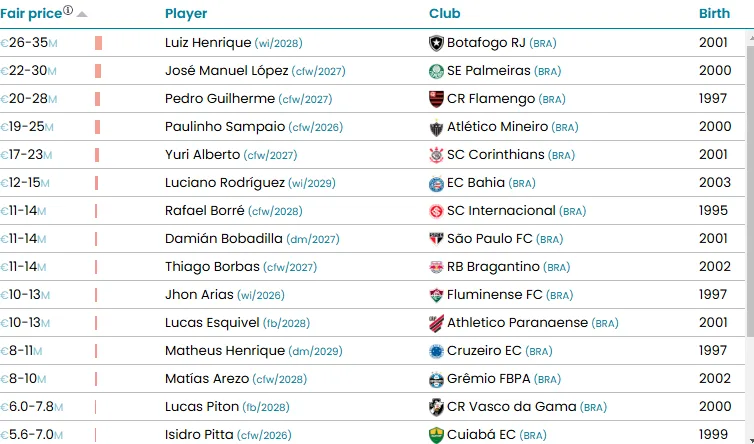This screenshot has width=754, height=444.
Task: Click the BRA country tag beside Cuiabá EC
Action: pyautogui.click(x=534, y=435)
